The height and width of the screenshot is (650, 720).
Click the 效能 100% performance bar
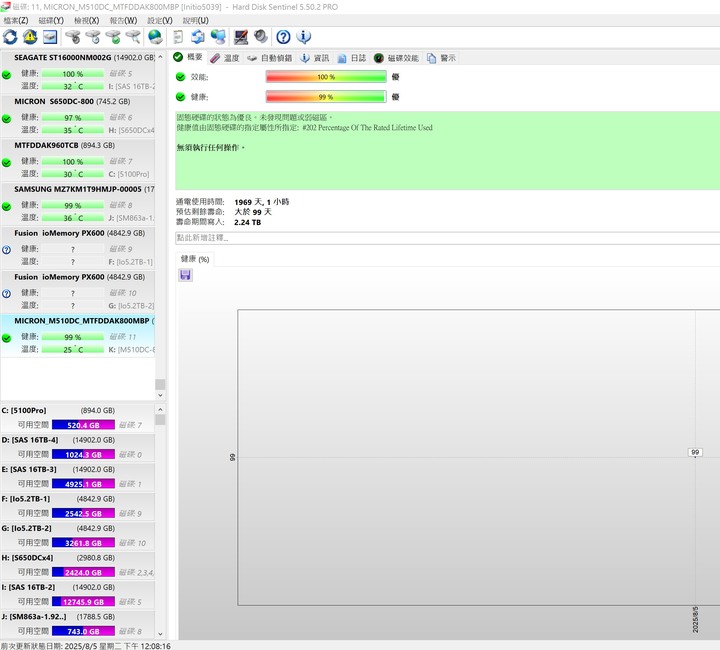(x=326, y=77)
